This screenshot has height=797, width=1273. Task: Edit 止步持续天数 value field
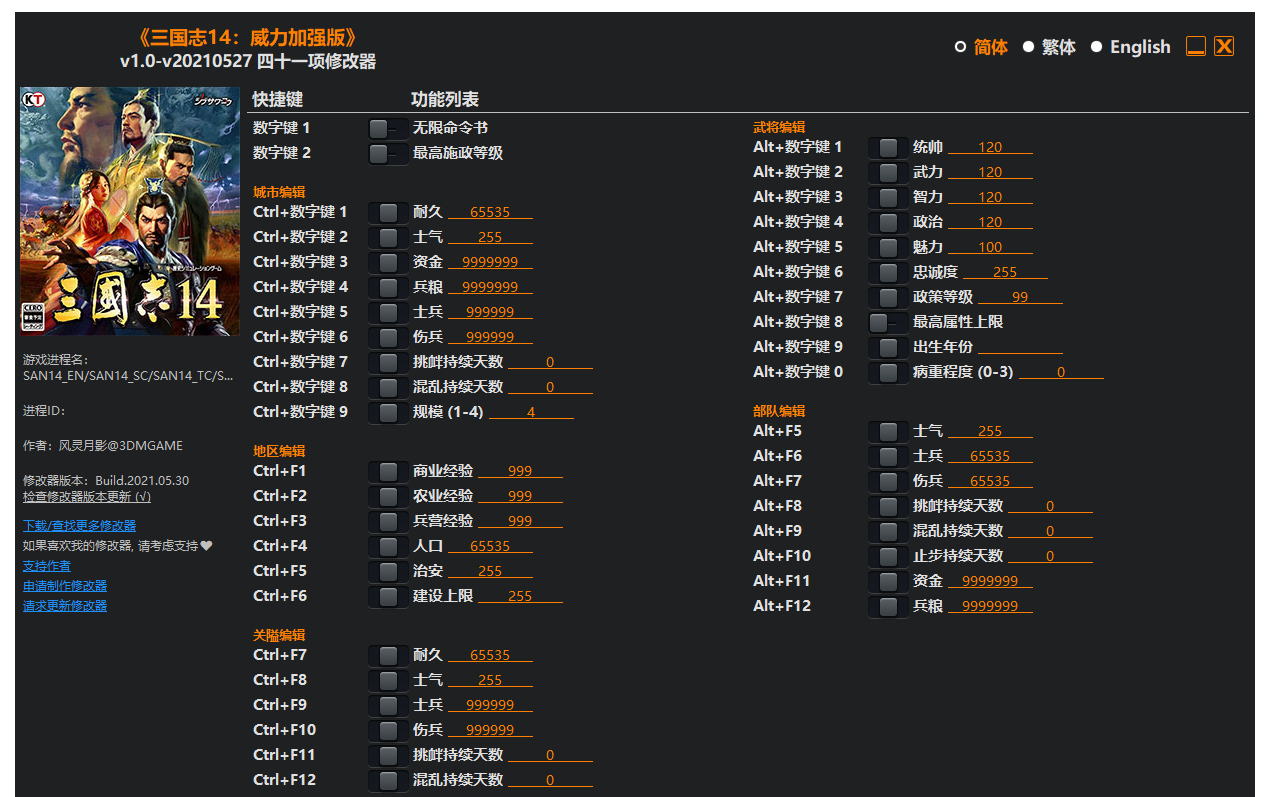click(x=1050, y=556)
